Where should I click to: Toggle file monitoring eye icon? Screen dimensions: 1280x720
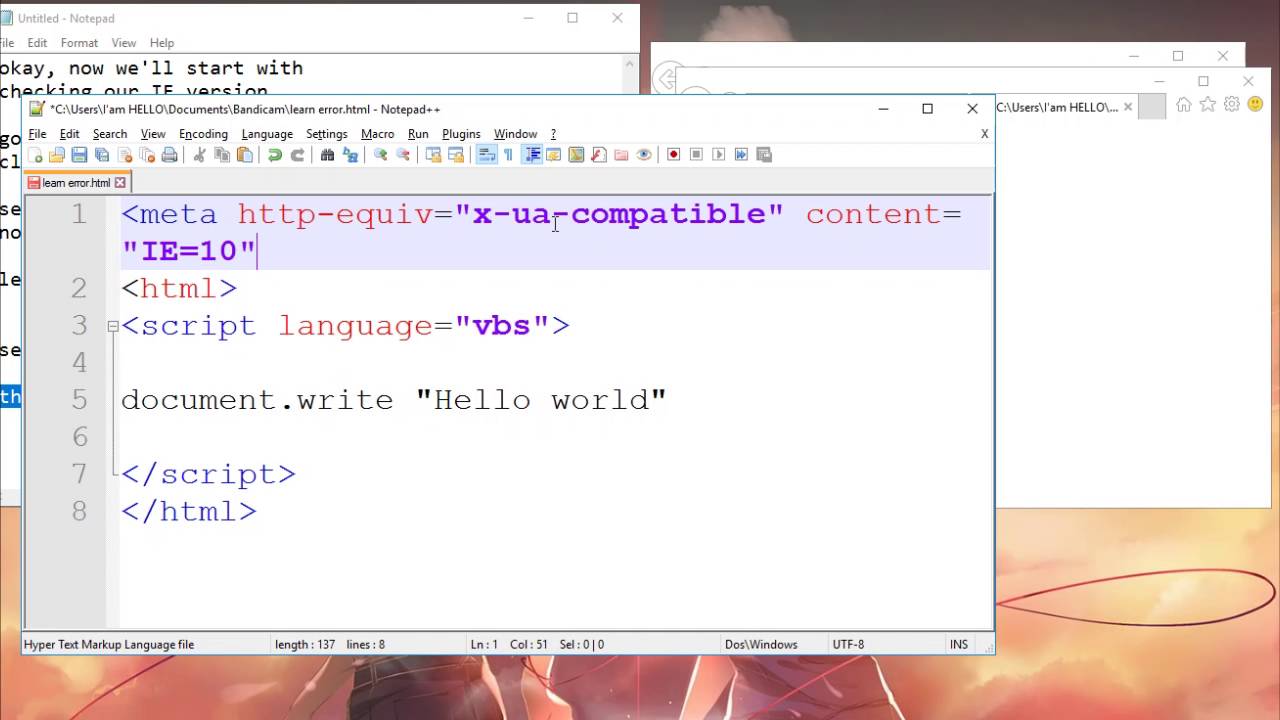(x=644, y=155)
